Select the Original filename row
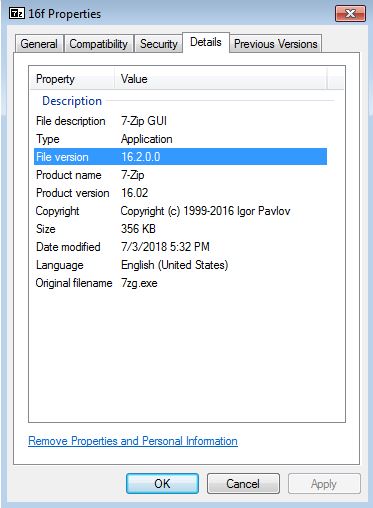The height and width of the screenshot is (508, 373). [180, 283]
